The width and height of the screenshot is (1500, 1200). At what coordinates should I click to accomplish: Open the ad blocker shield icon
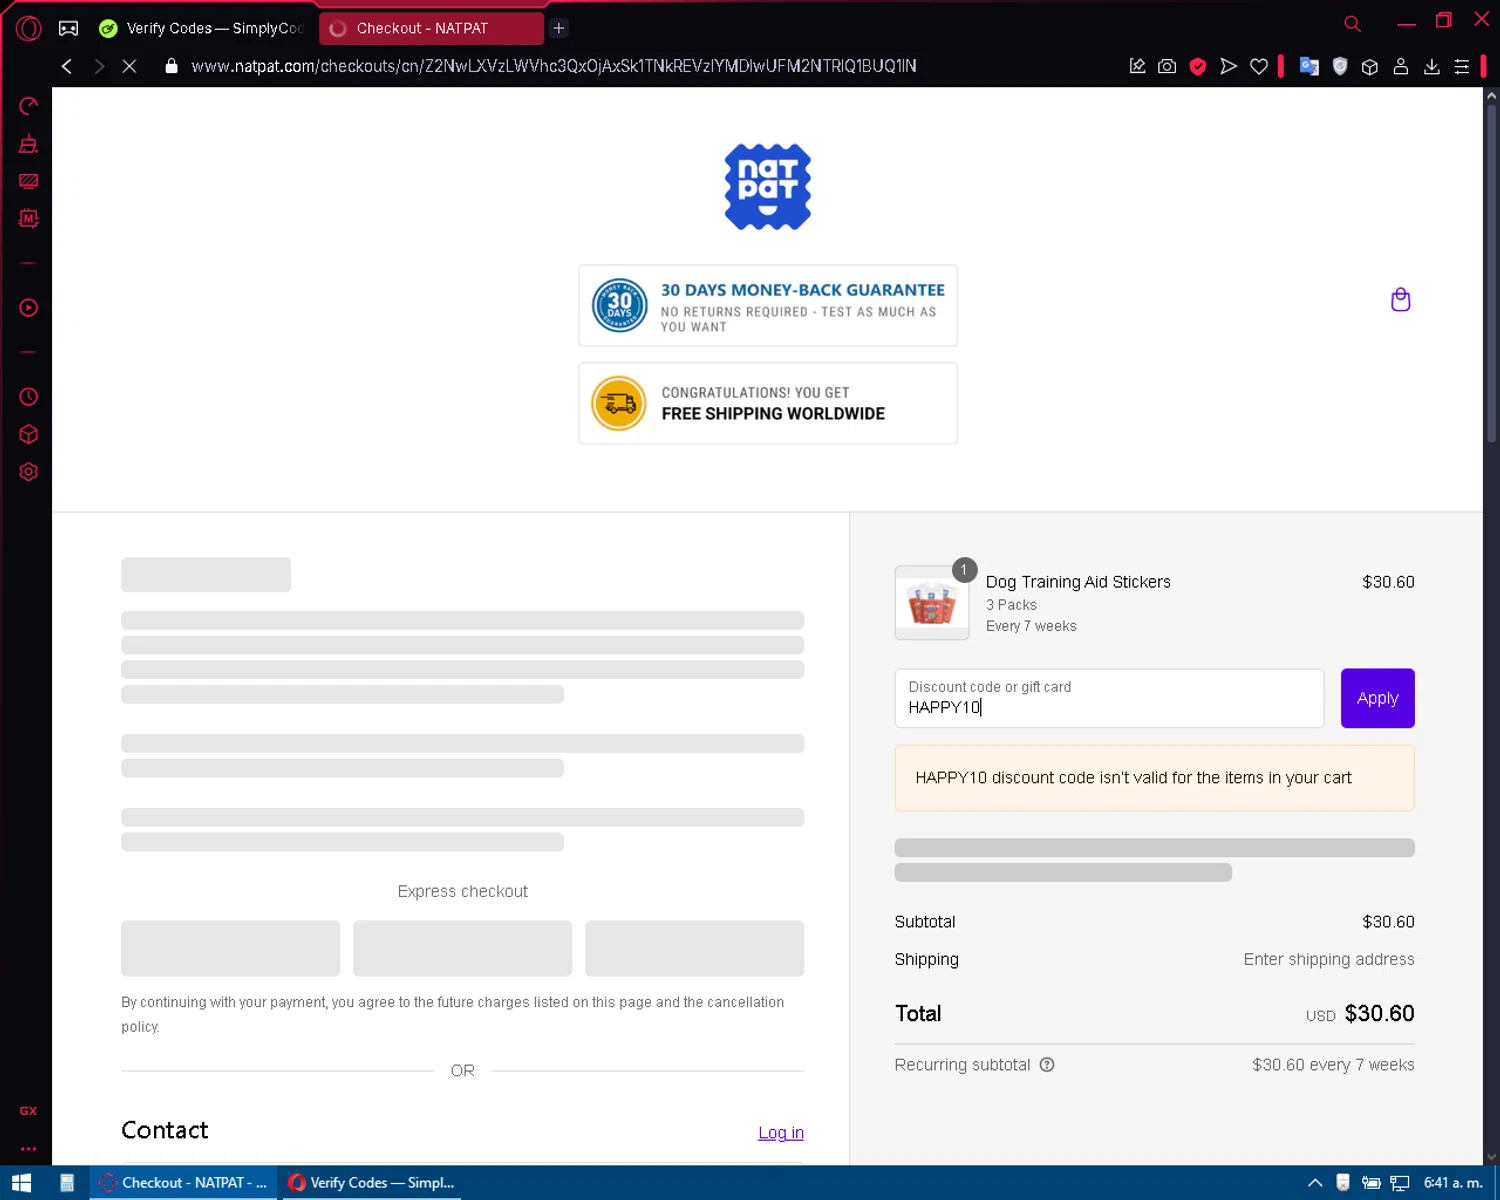coord(1198,66)
